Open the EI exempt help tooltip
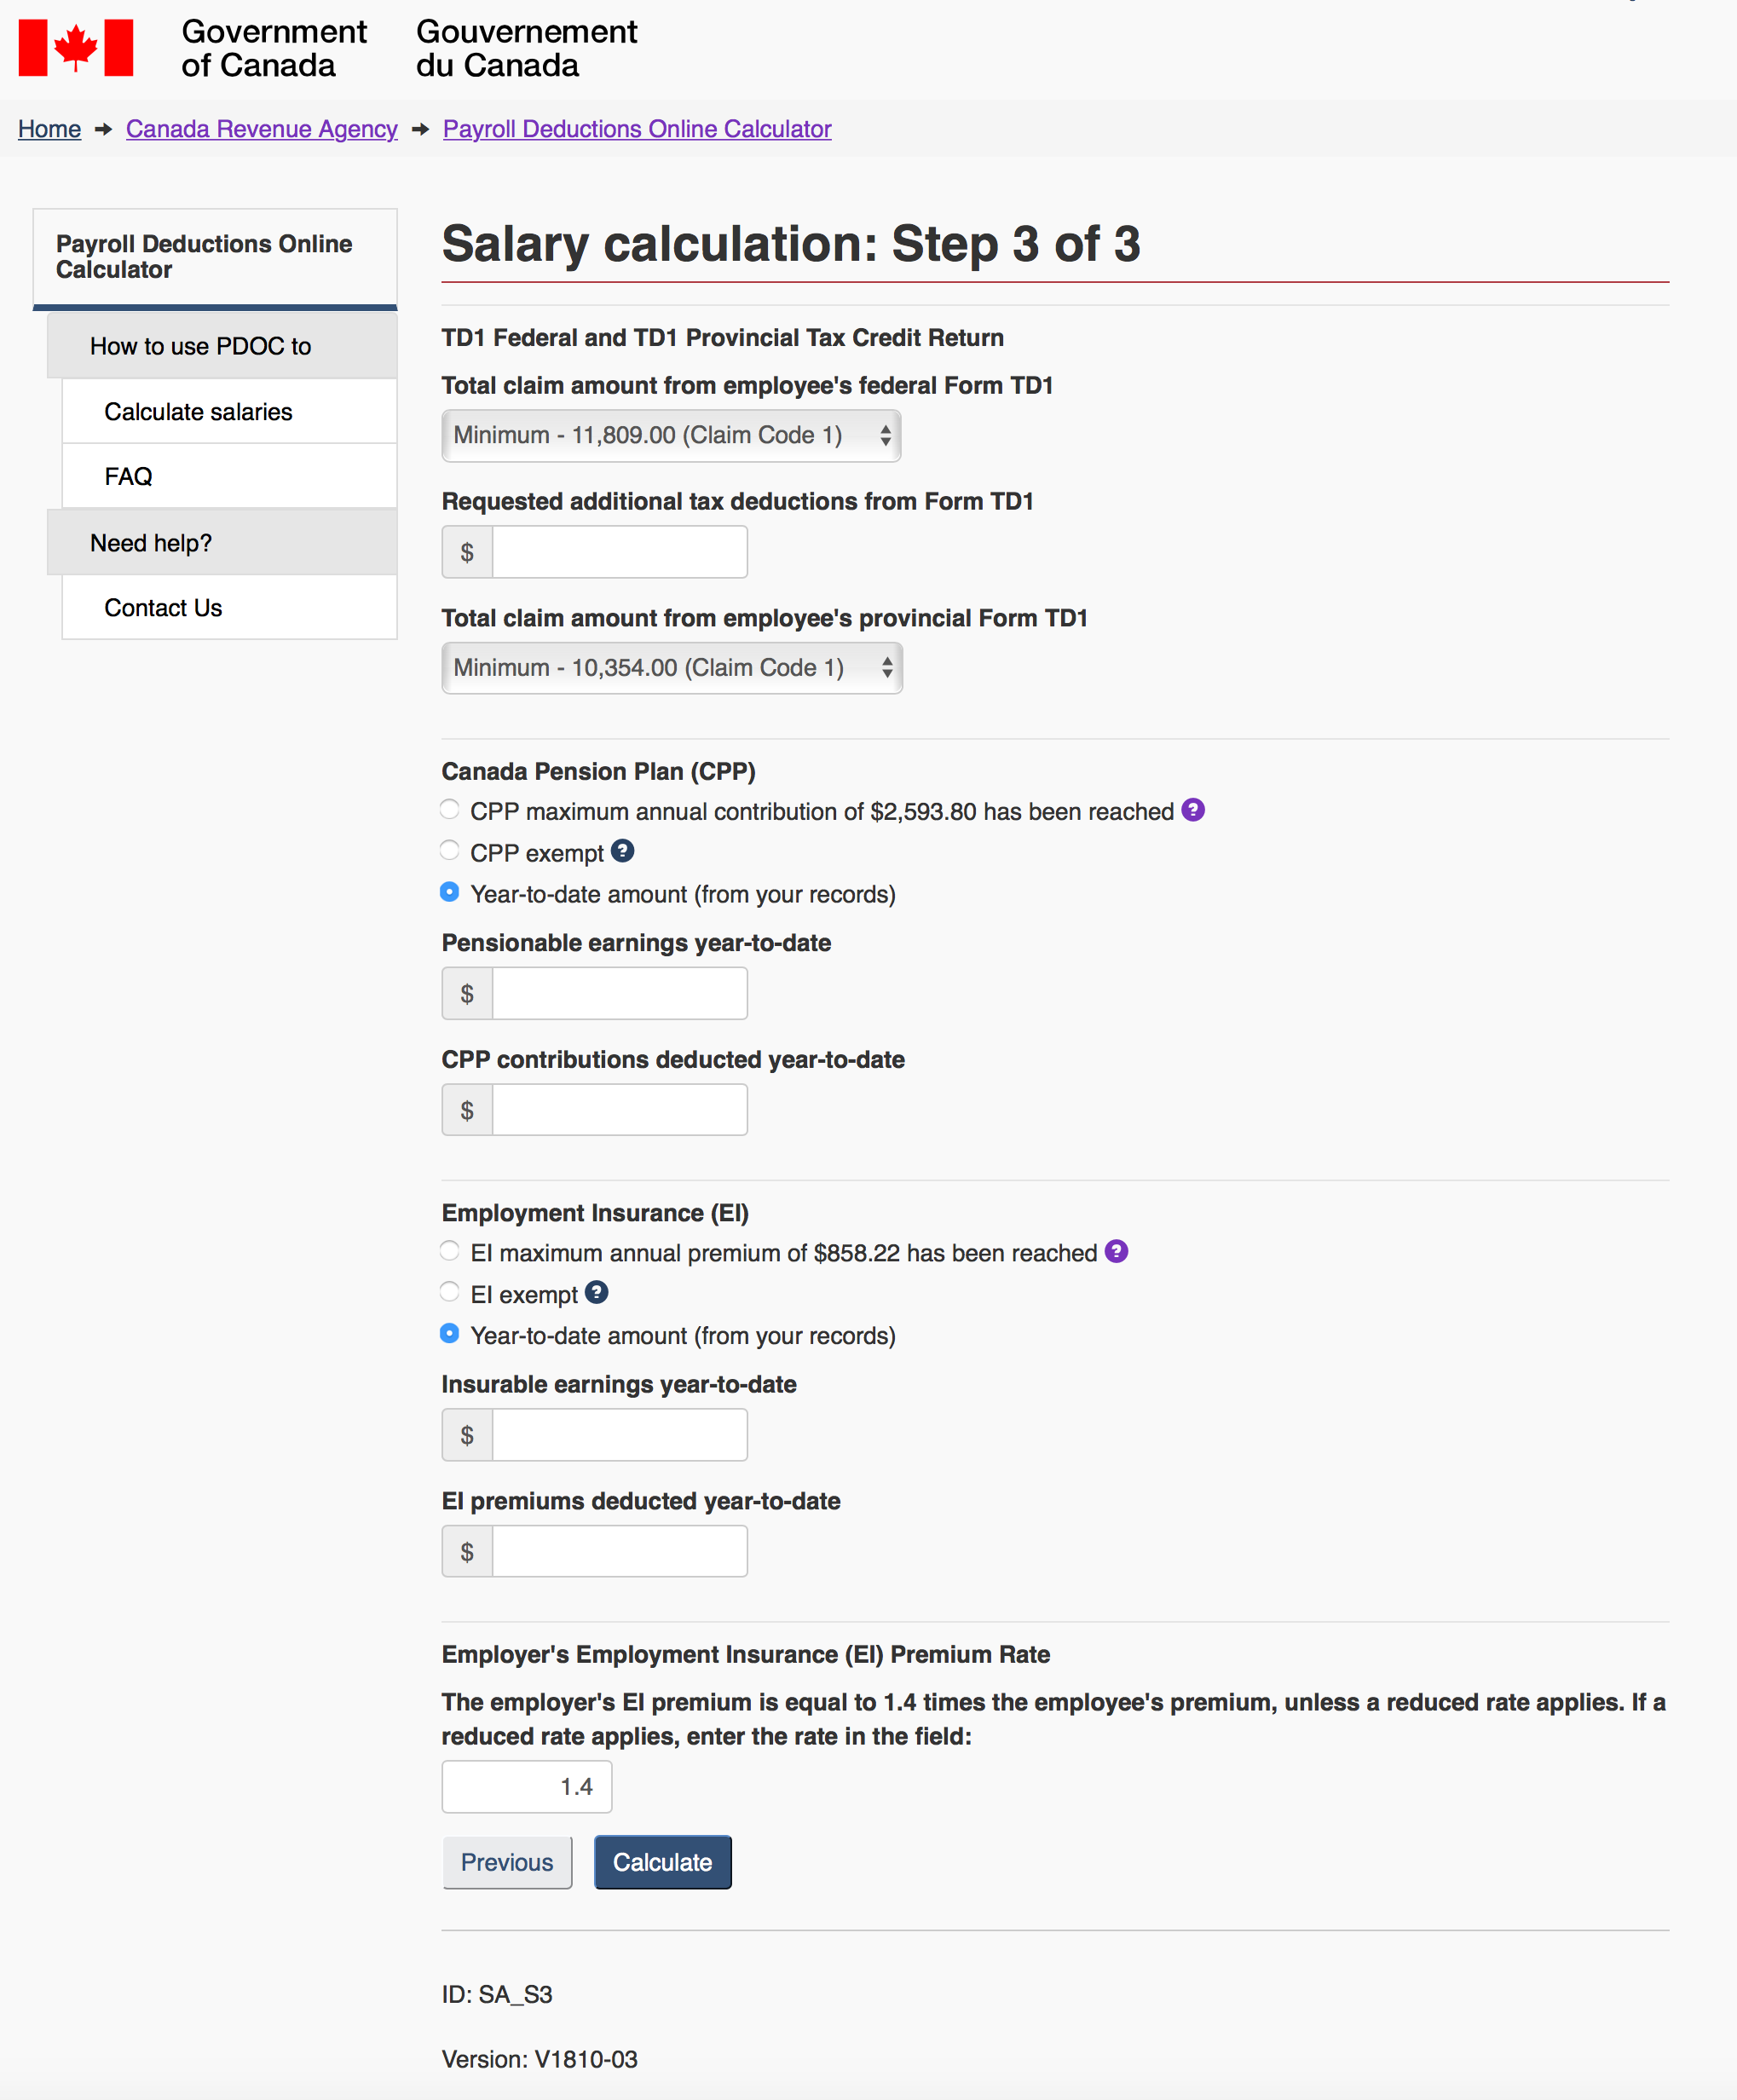Viewport: 1737px width, 2100px height. point(596,1292)
